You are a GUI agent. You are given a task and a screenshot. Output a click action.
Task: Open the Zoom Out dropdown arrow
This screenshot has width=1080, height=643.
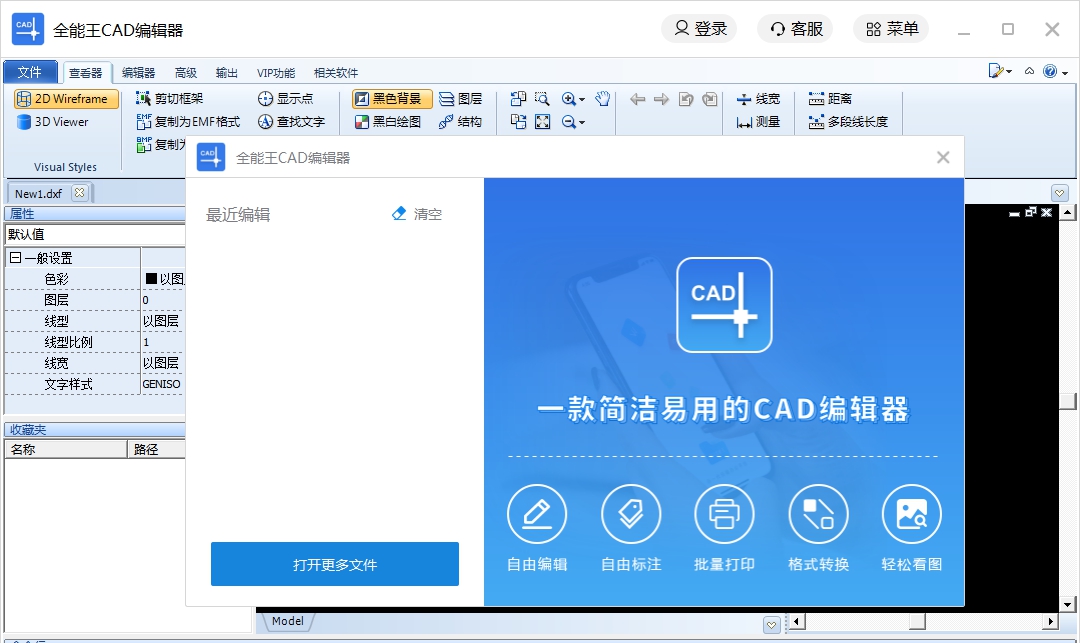pos(583,121)
